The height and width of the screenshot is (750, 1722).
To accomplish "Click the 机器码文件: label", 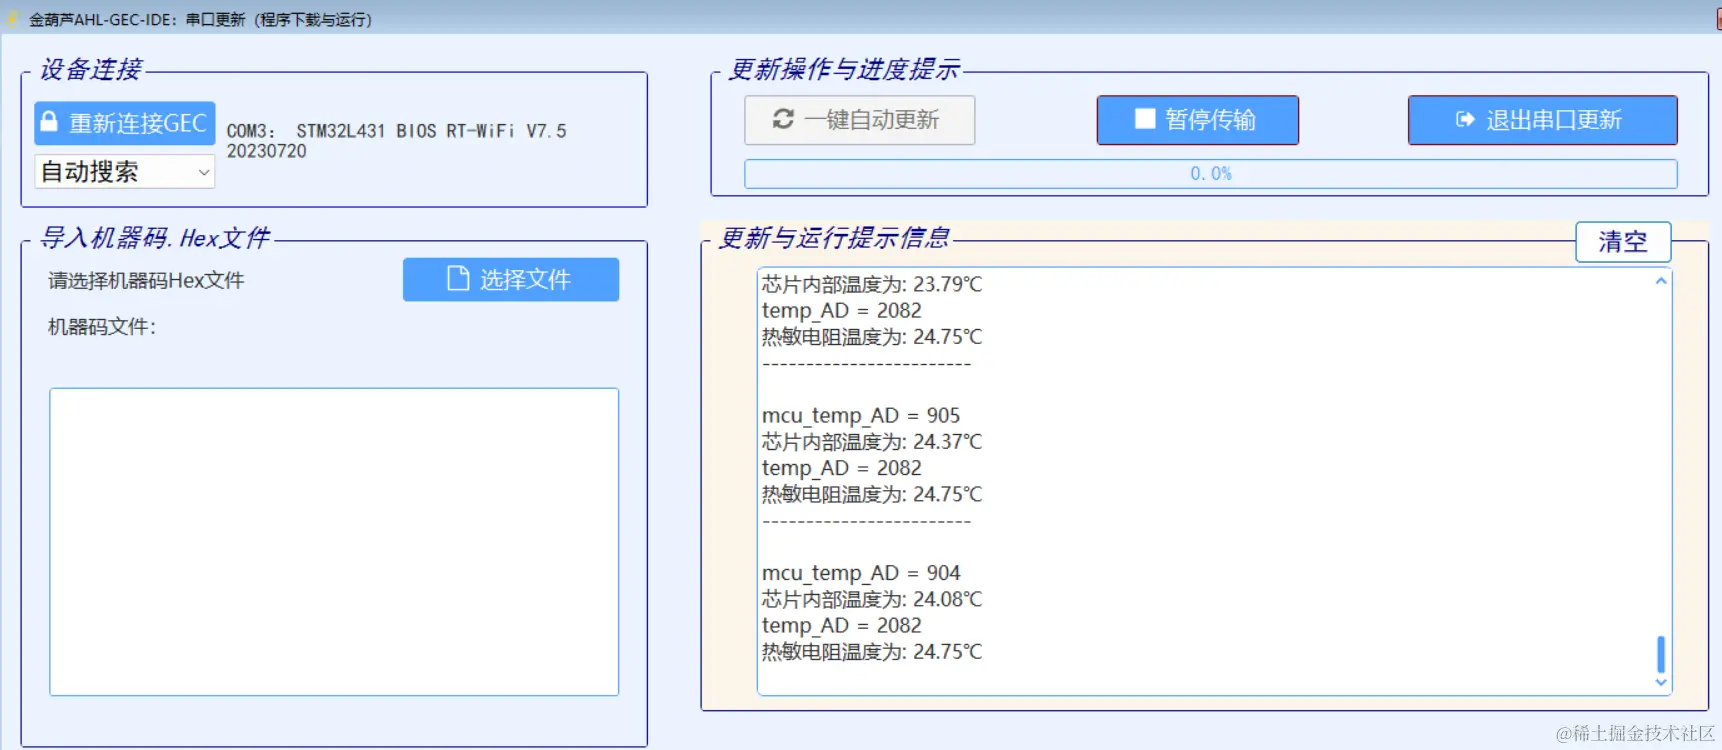I will click(x=102, y=327).
